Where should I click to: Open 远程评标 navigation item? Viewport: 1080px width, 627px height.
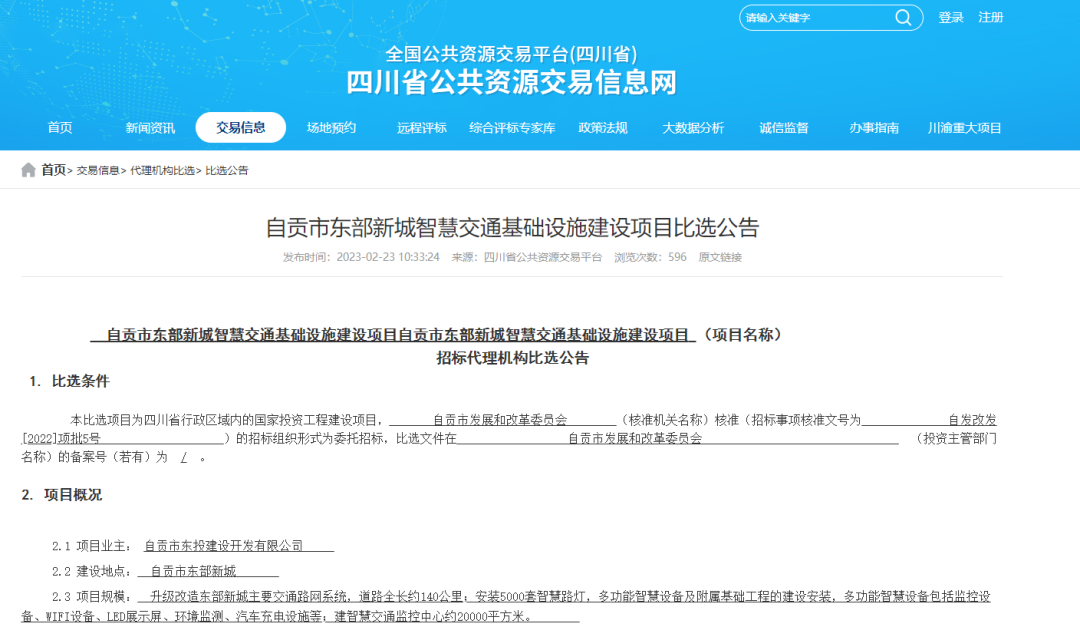[x=422, y=127]
